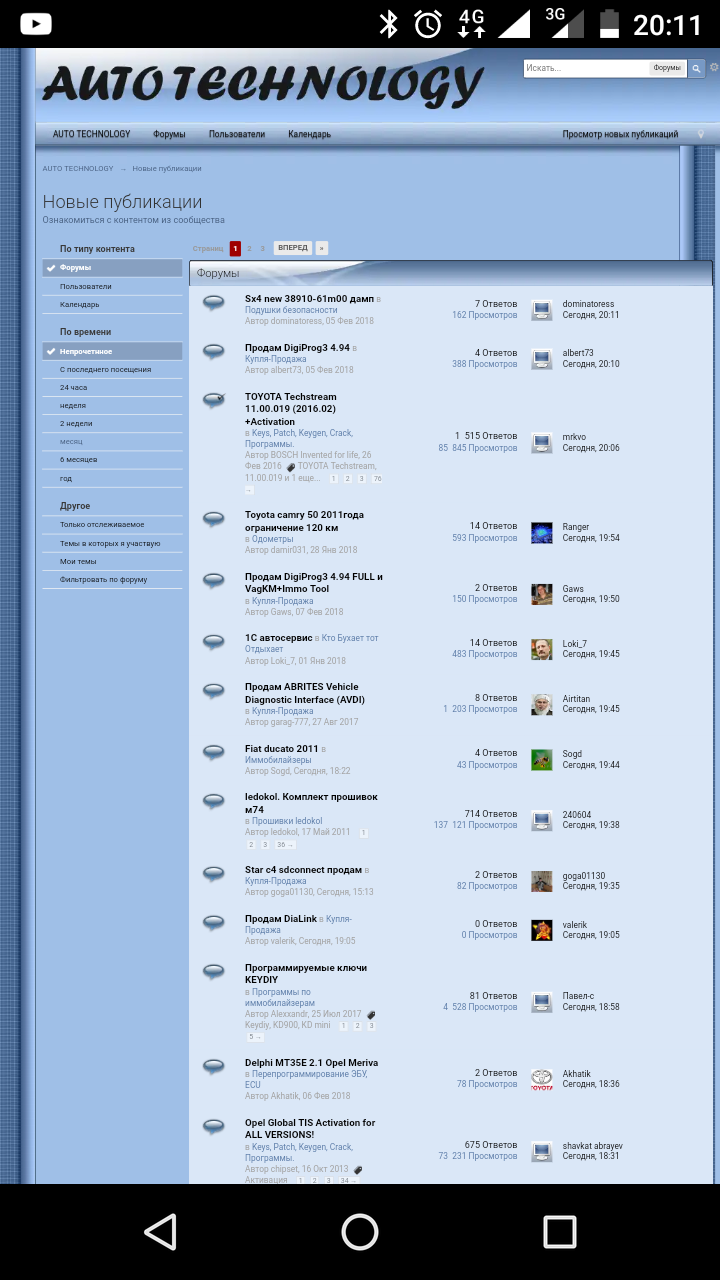This screenshot has width=720, height=1280.
Task: Open Gaws avatar image
Action: [541, 594]
